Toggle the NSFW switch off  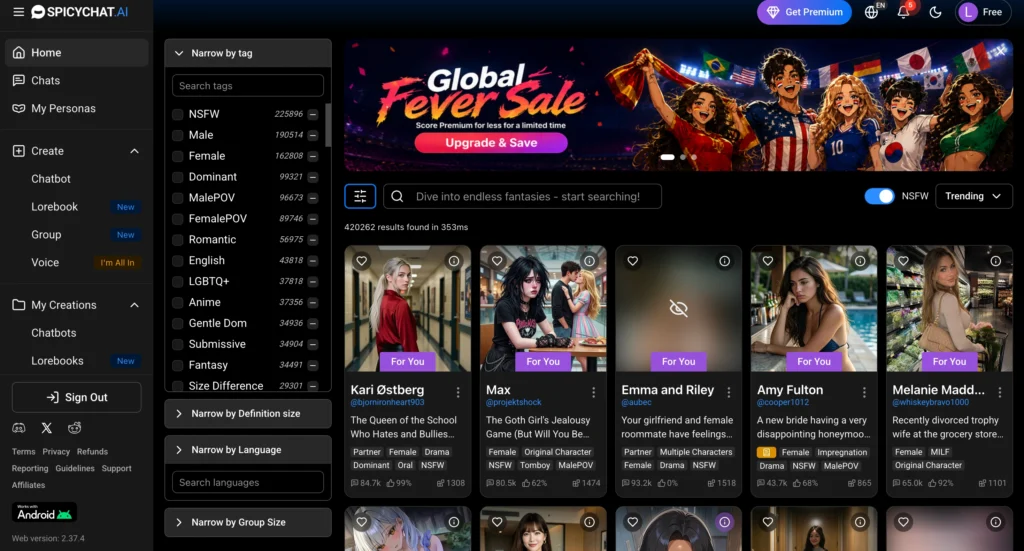879,197
